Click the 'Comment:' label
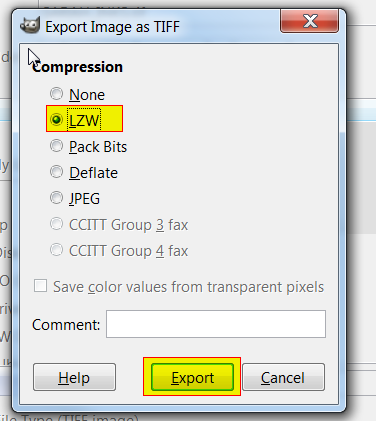376x421 pixels. click(66, 325)
